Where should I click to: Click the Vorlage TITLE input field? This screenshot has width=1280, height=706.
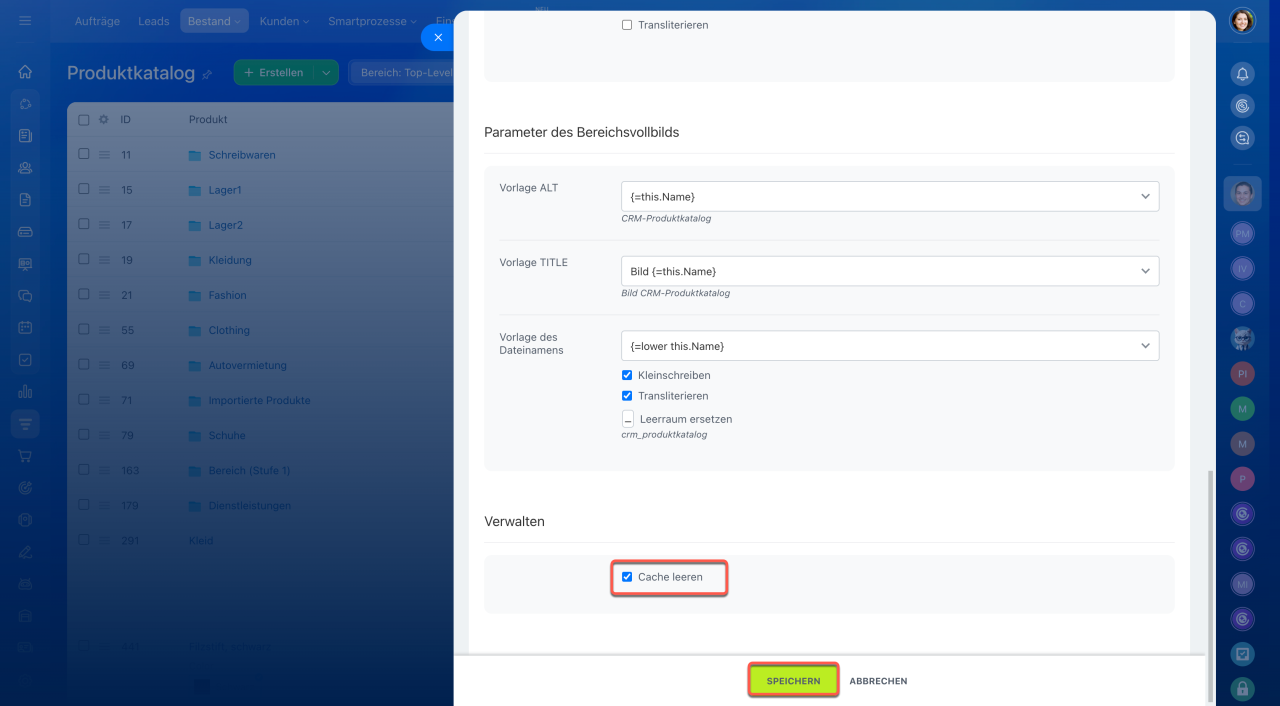[x=890, y=271]
